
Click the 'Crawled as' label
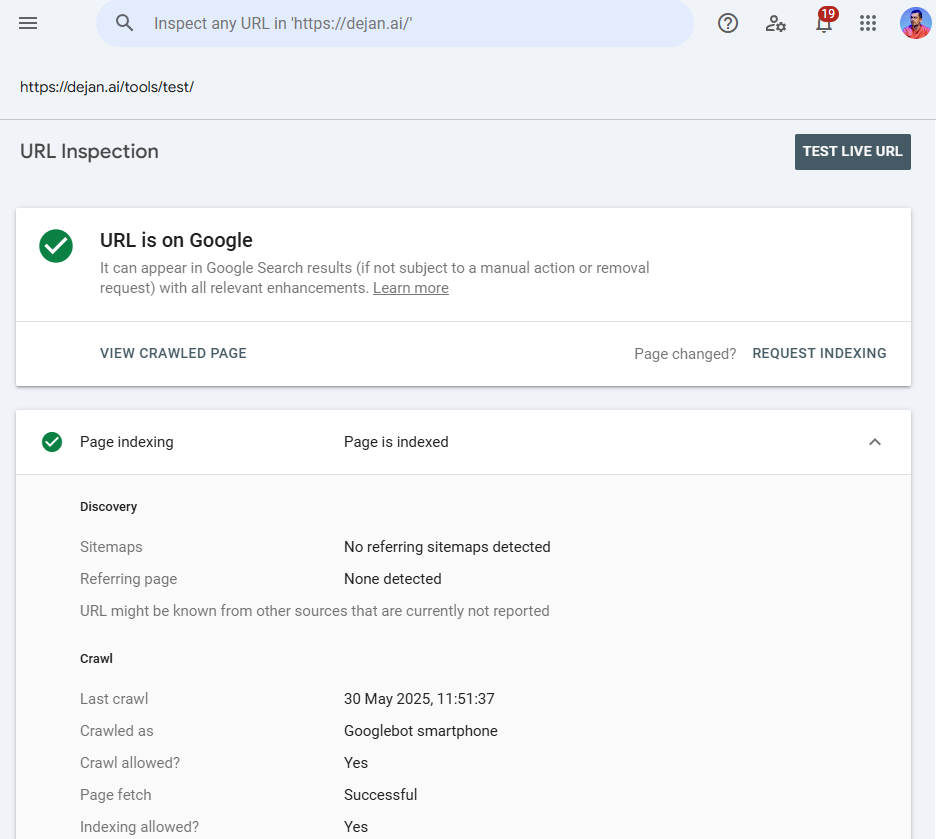click(116, 731)
